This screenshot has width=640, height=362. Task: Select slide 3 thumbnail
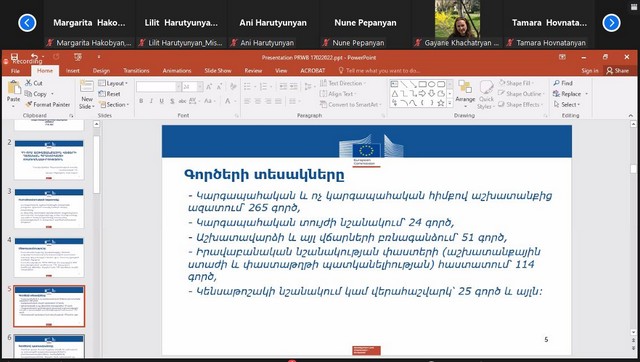point(49,208)
